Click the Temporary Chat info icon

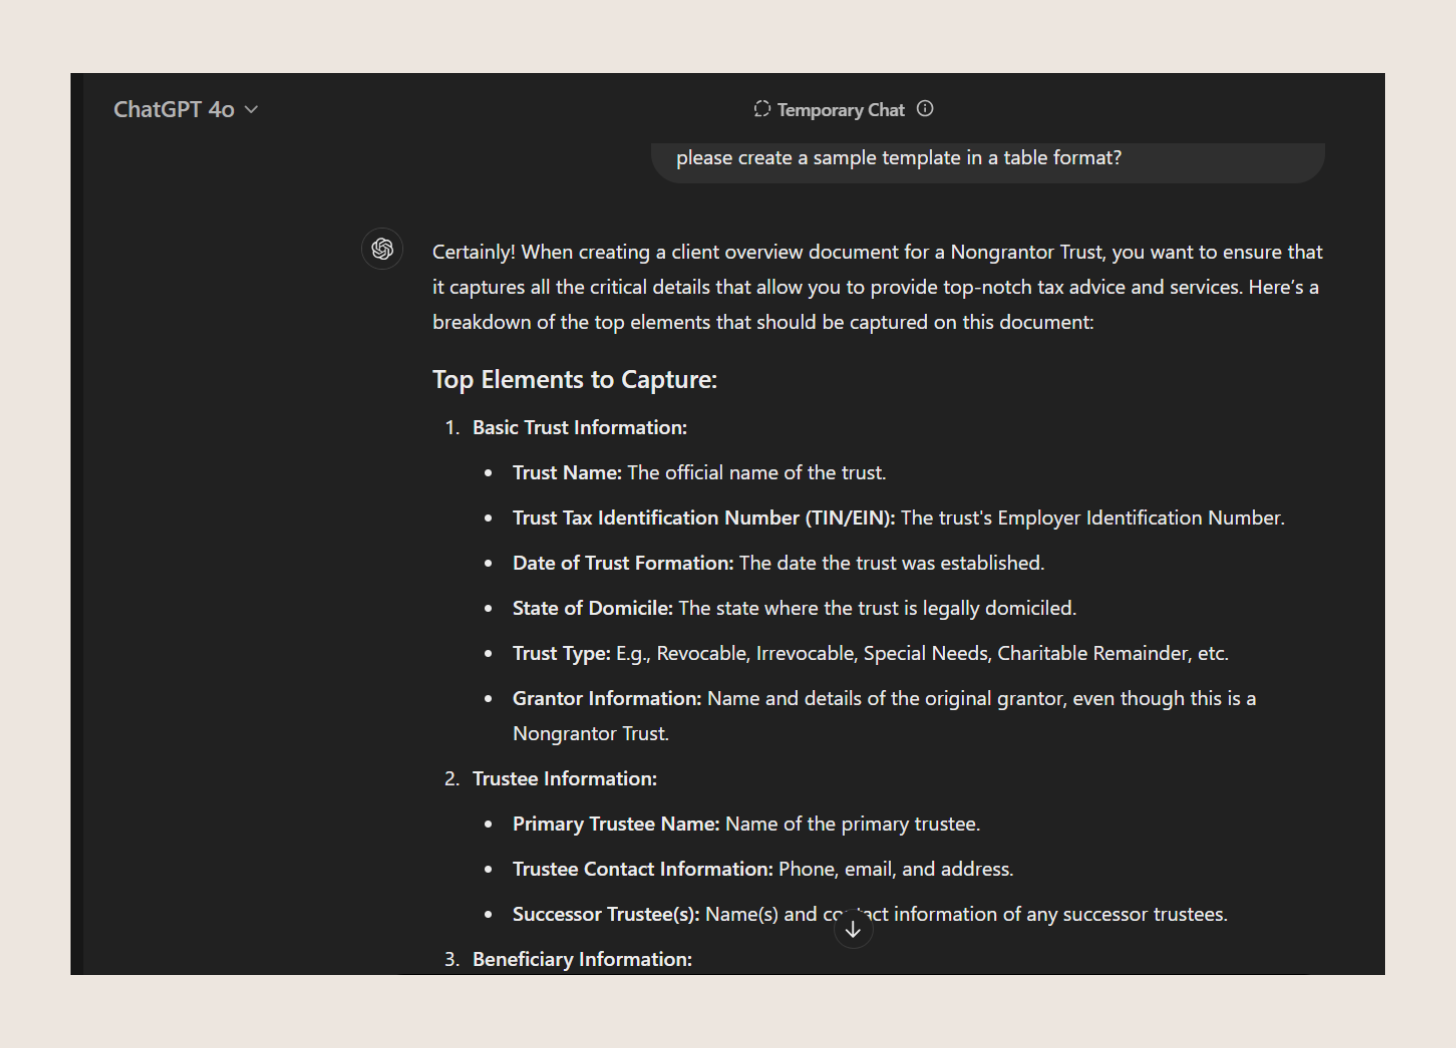(x=925, y=109)
